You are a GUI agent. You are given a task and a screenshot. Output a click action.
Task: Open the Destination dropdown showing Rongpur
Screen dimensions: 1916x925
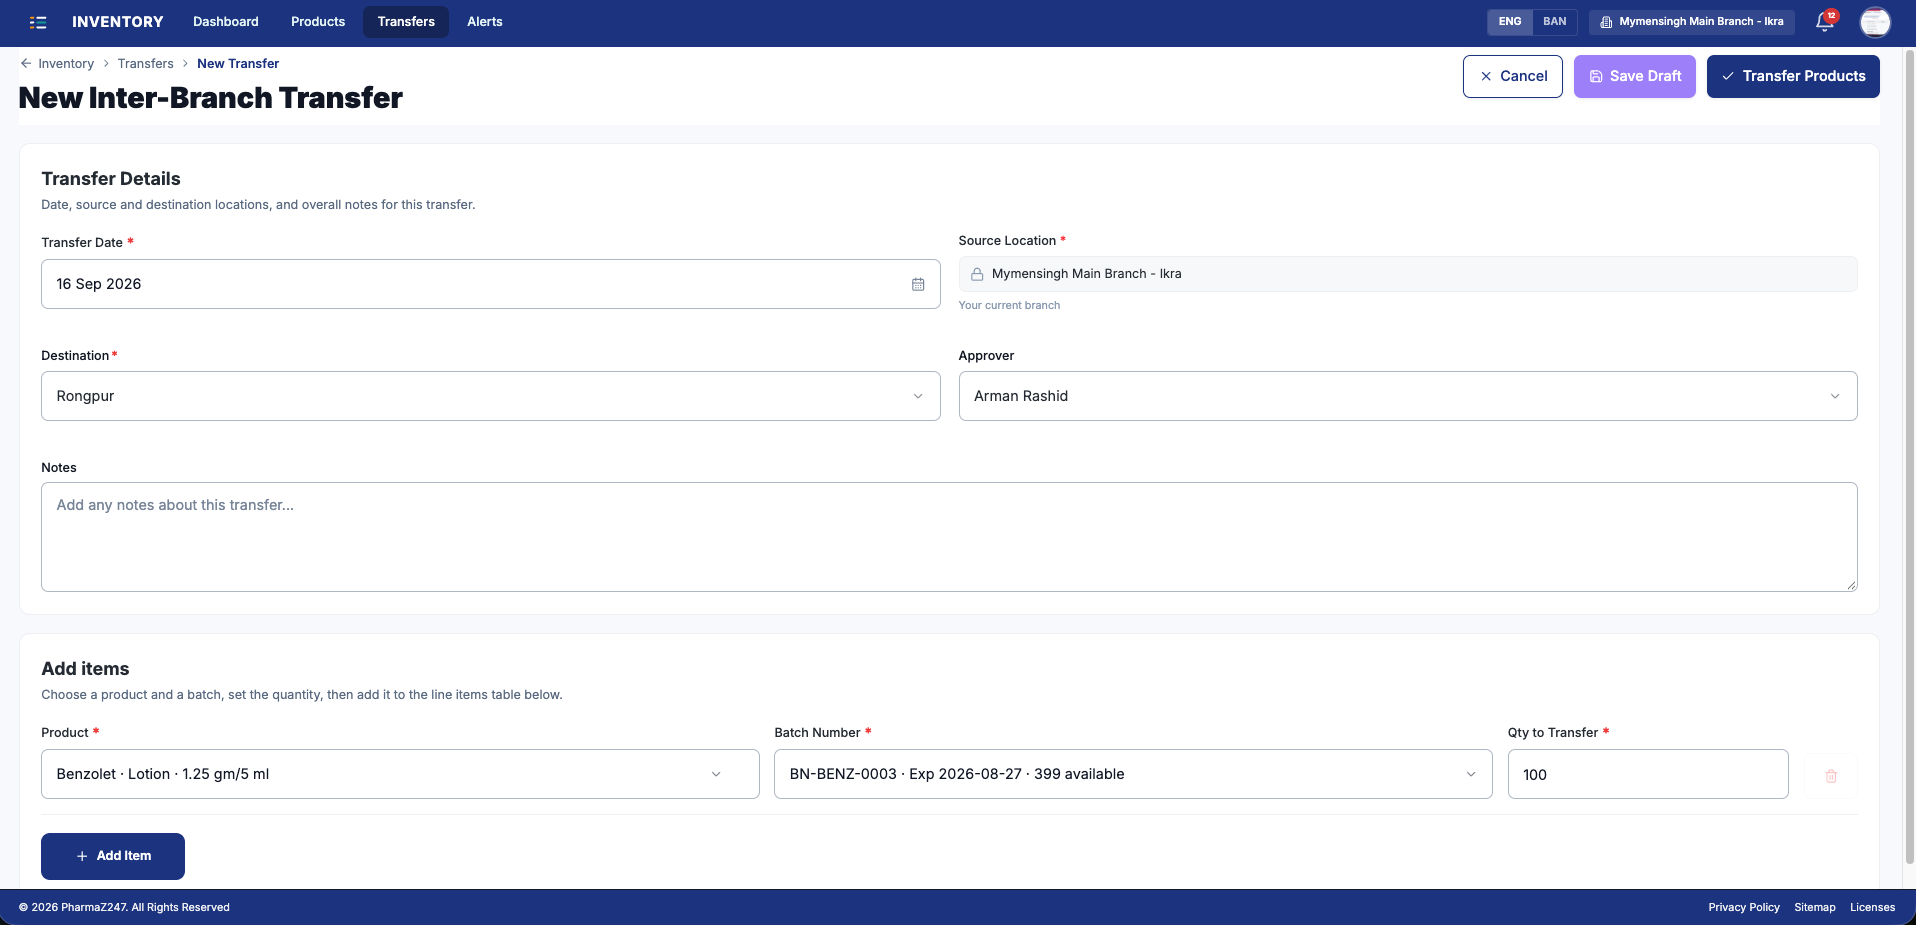[x=490, y=396]
